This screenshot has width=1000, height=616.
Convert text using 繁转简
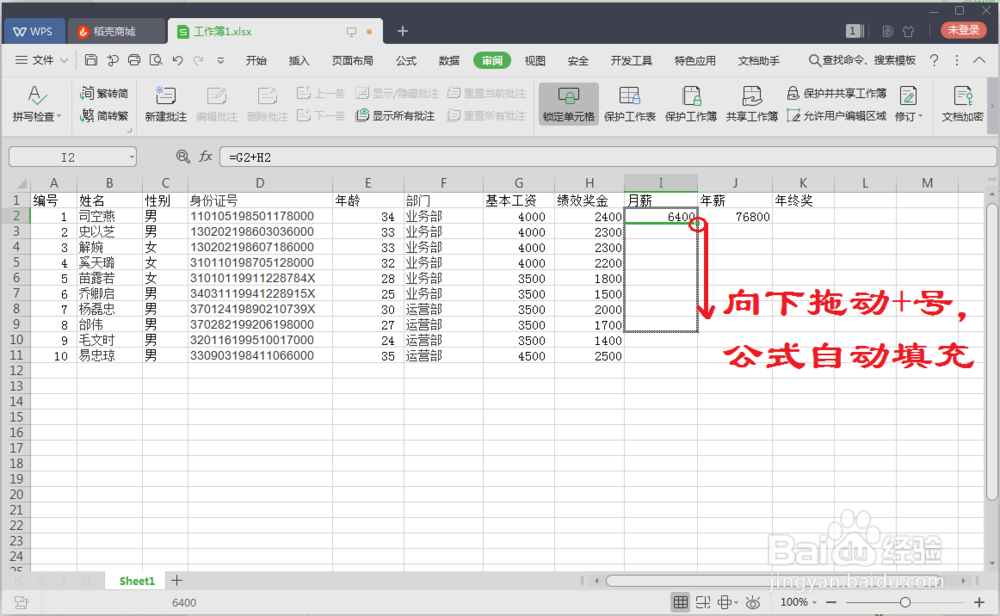point(107,92)
